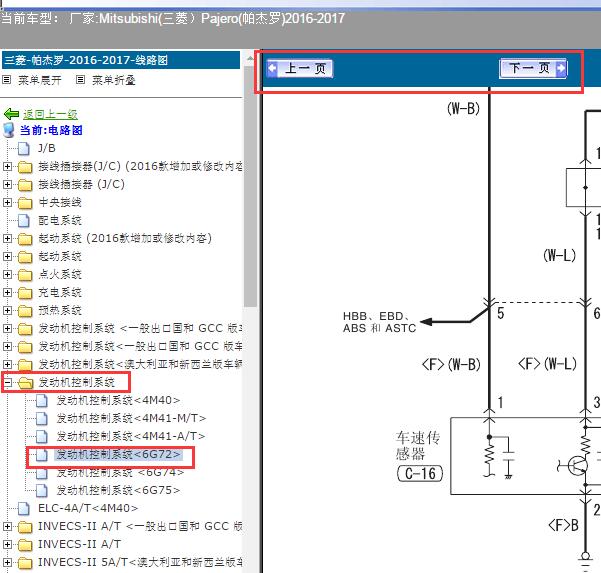The height and width of the screenshot is (573, 601).
Task: Open 发动机控制系统<6G75> entry
Action: tap(118, 490)
